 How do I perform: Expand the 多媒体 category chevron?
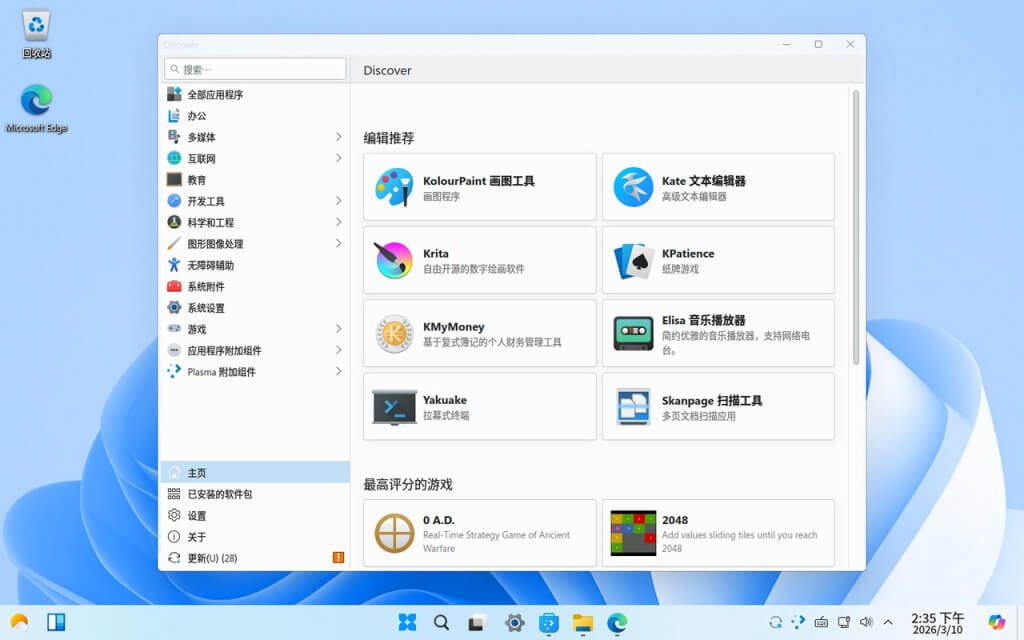click(338, 136)
